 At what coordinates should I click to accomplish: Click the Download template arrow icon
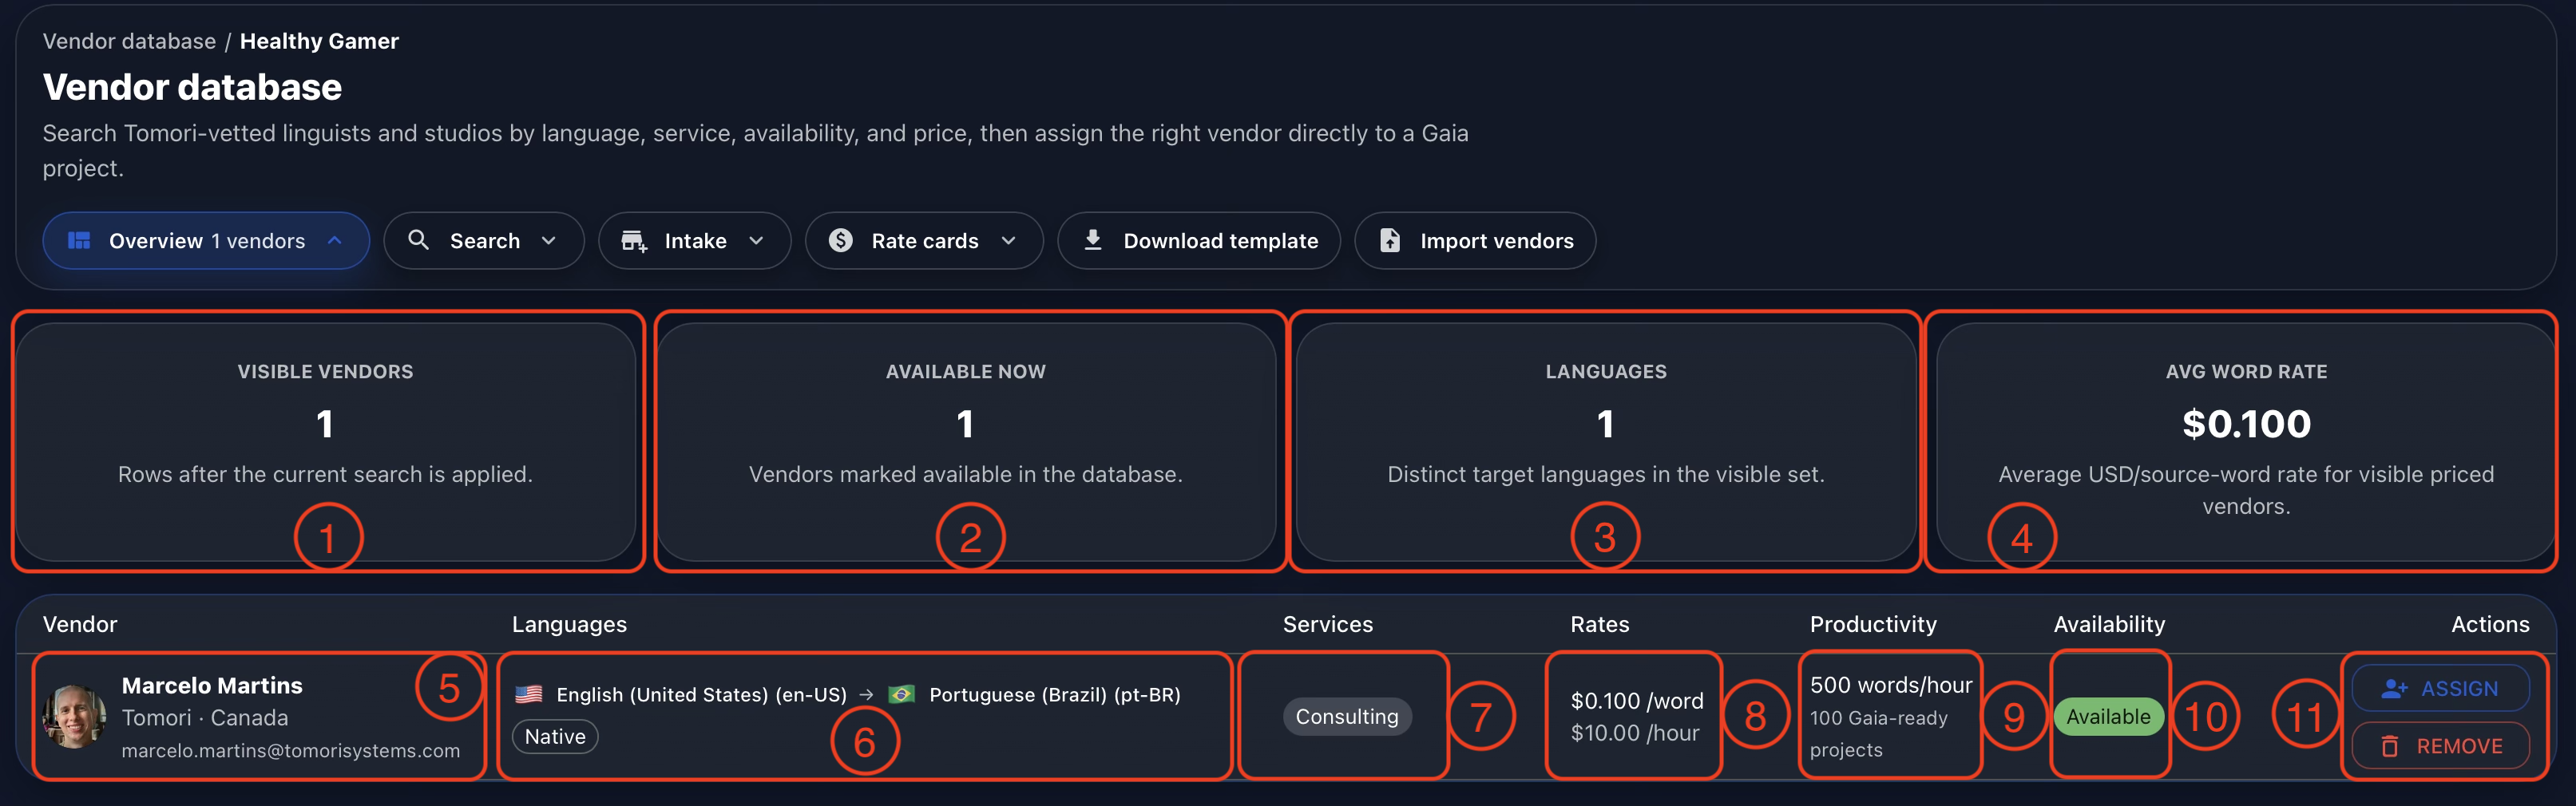click(1093, 240)
